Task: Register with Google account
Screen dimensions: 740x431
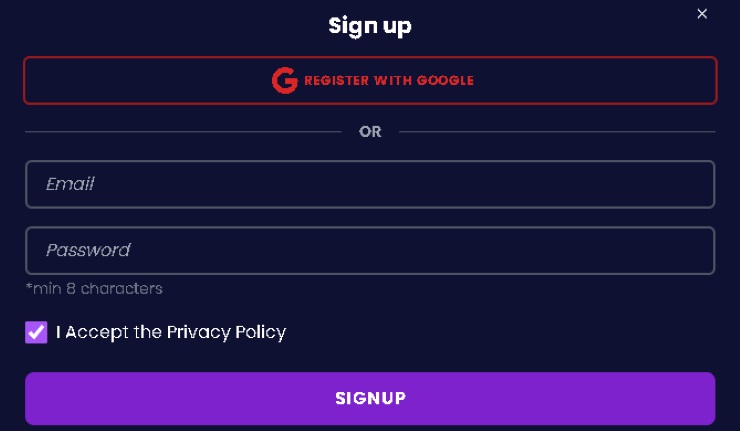Action: (370, 80)
